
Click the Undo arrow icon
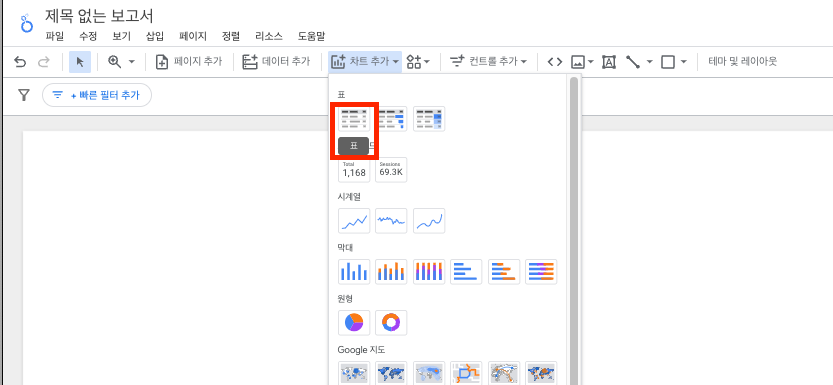tap(20, 62)
